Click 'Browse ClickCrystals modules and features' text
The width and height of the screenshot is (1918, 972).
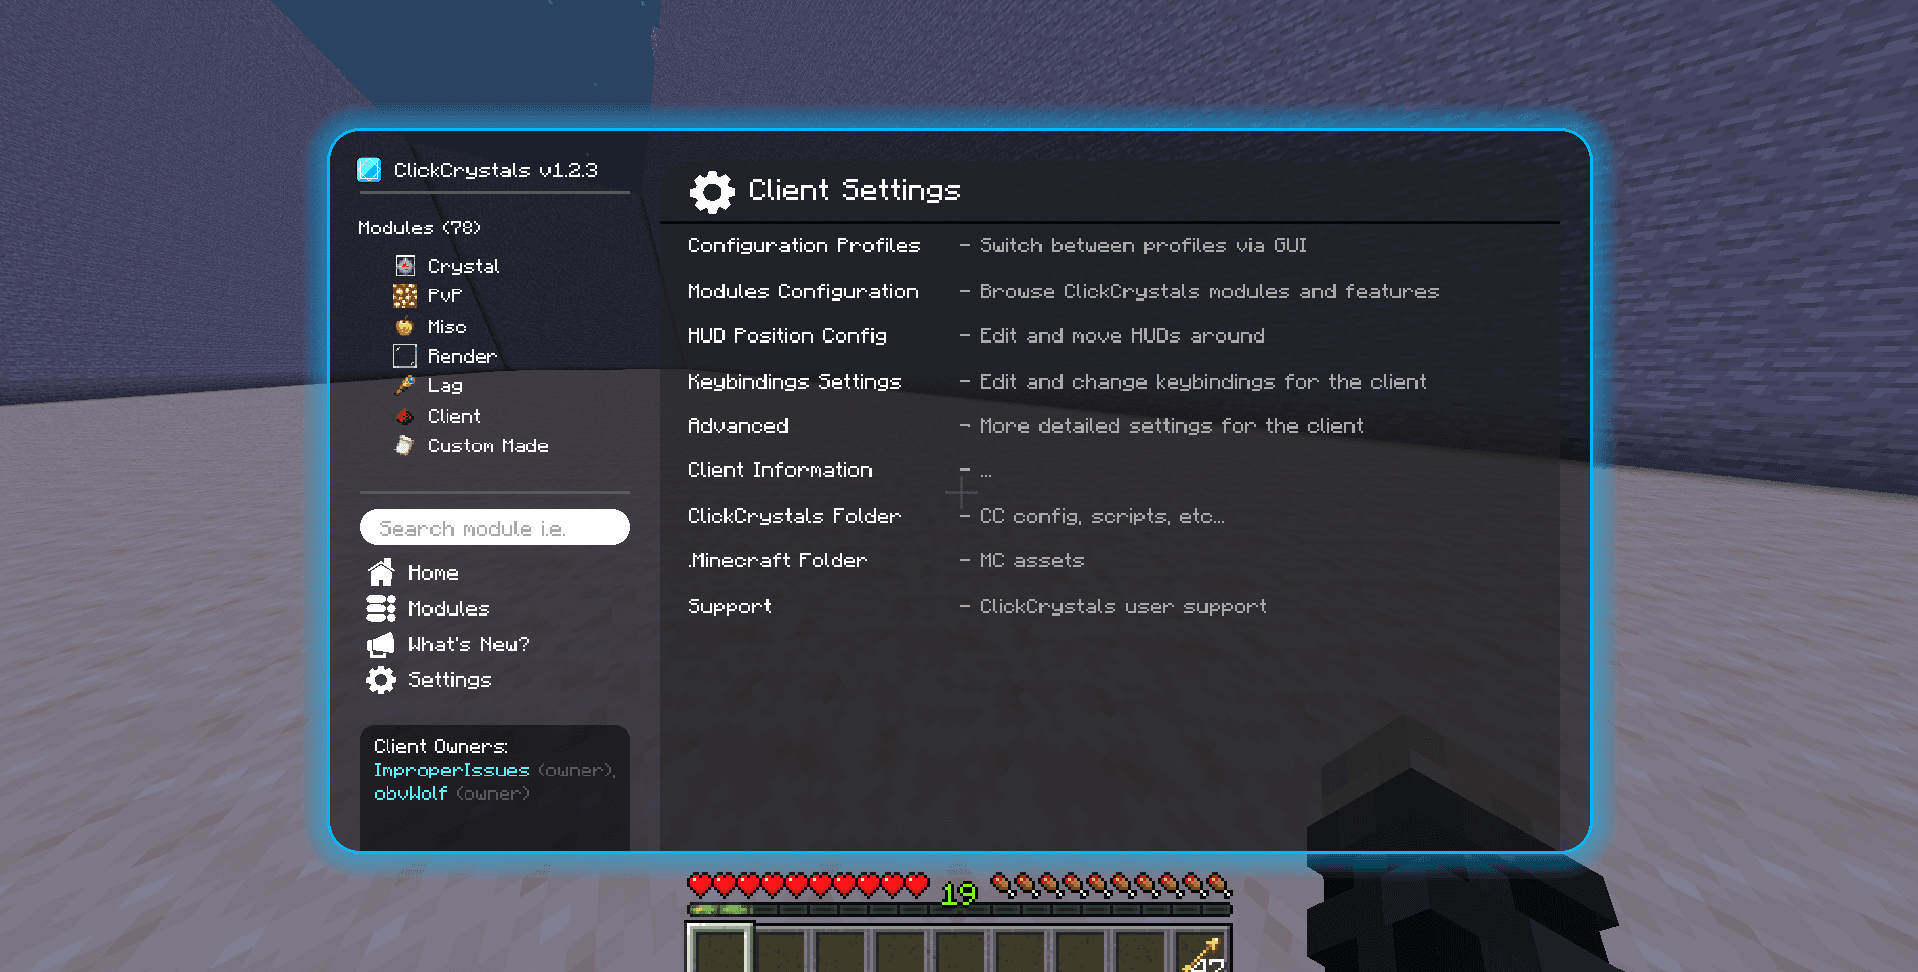[x=1209, y=291]
